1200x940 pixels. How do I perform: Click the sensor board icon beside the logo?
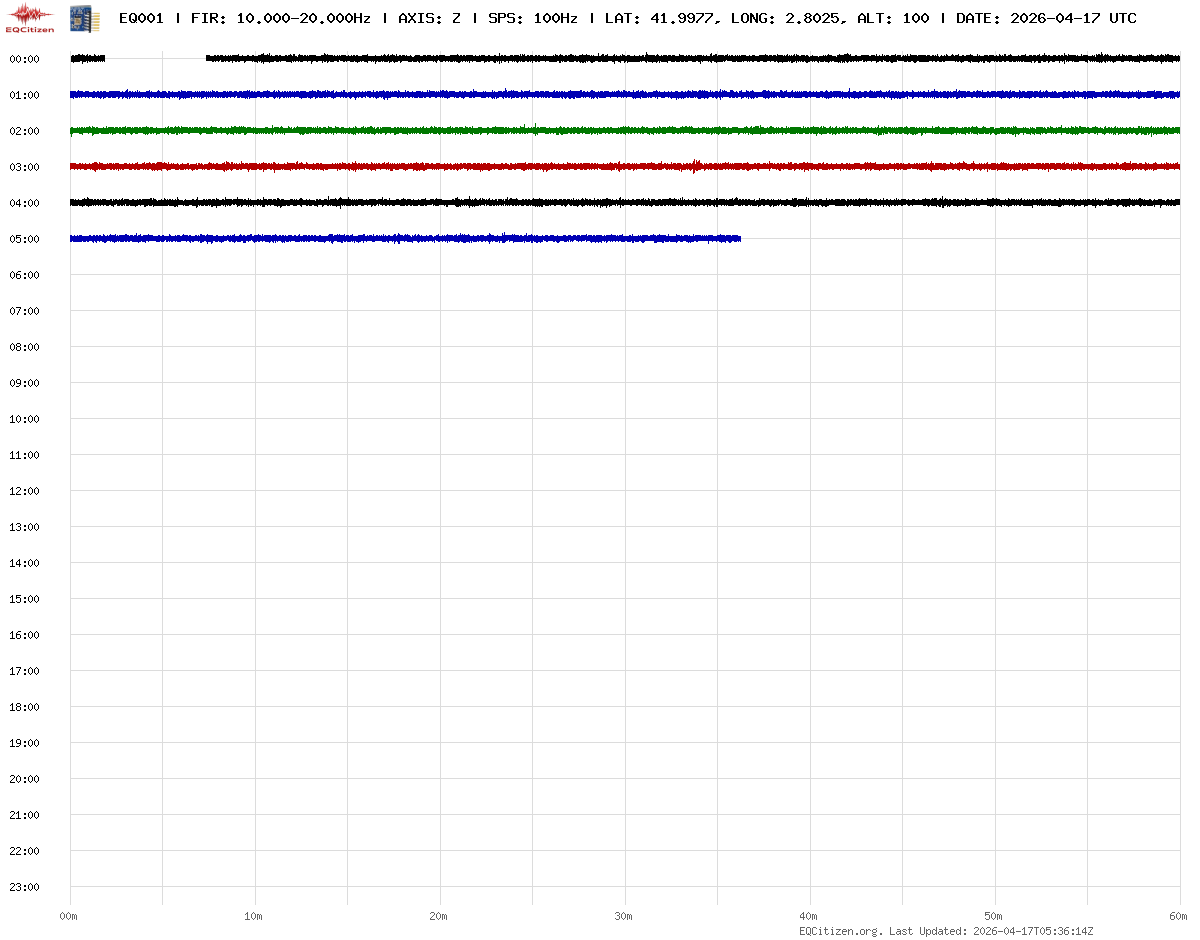point(79,17)
